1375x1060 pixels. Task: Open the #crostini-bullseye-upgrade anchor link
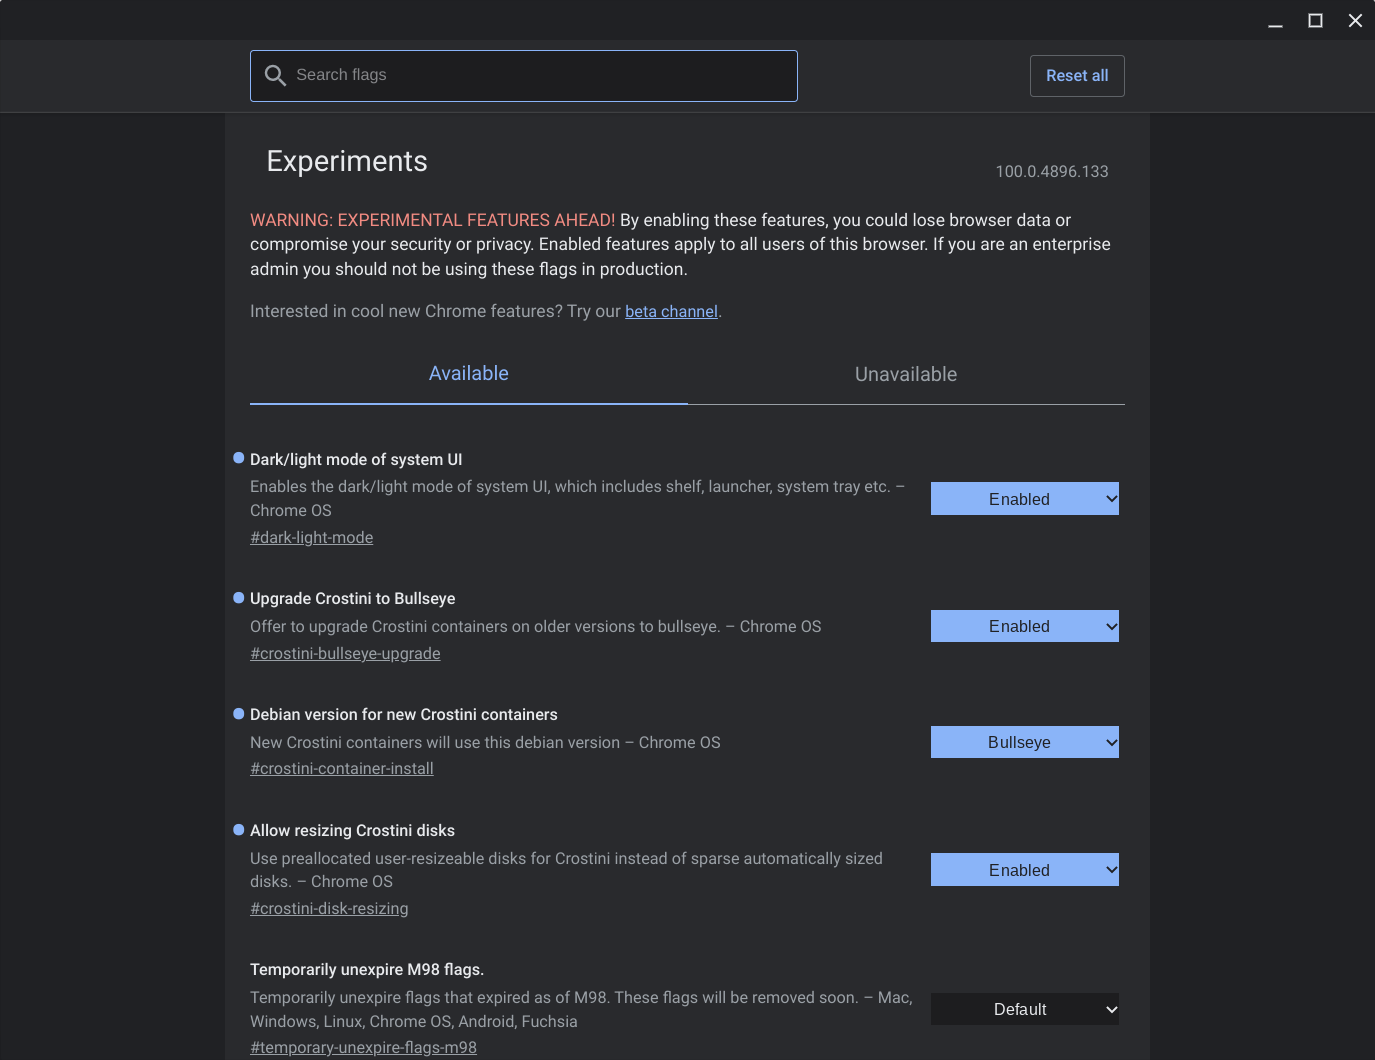pyautogui.click(x=345, y=653)
